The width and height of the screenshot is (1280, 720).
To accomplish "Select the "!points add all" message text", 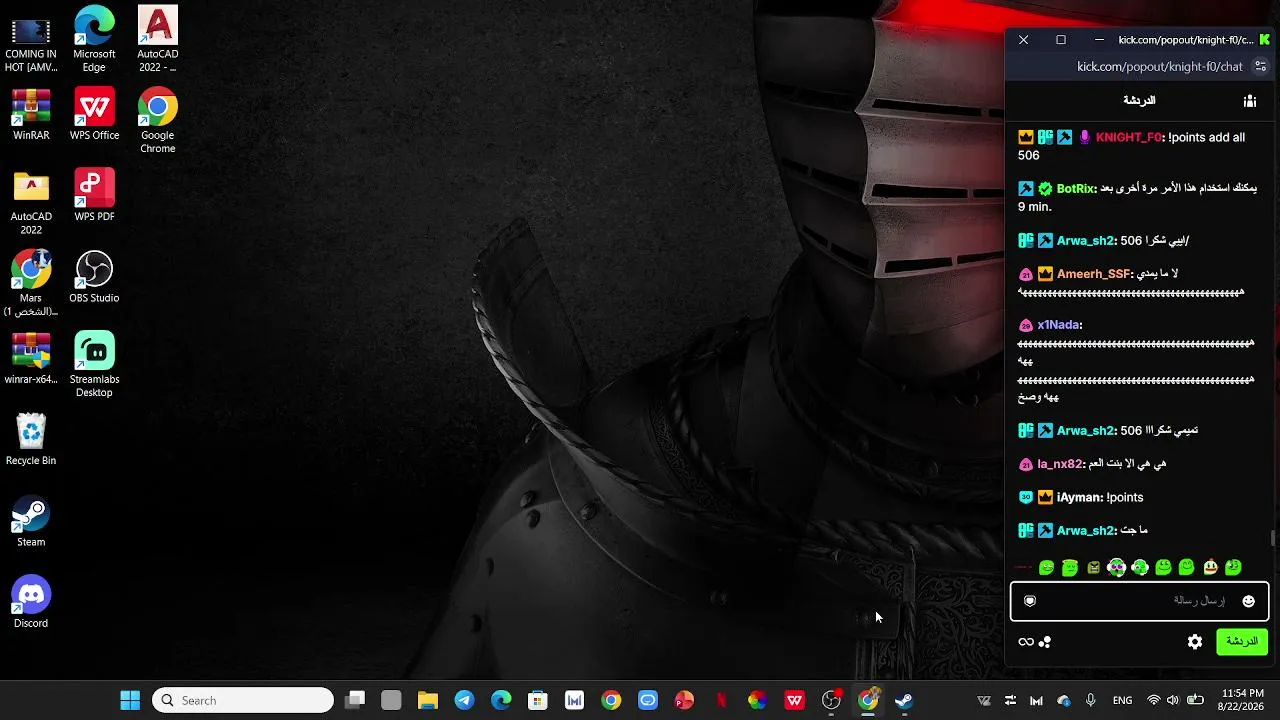I will click(x=1206, y=137).
